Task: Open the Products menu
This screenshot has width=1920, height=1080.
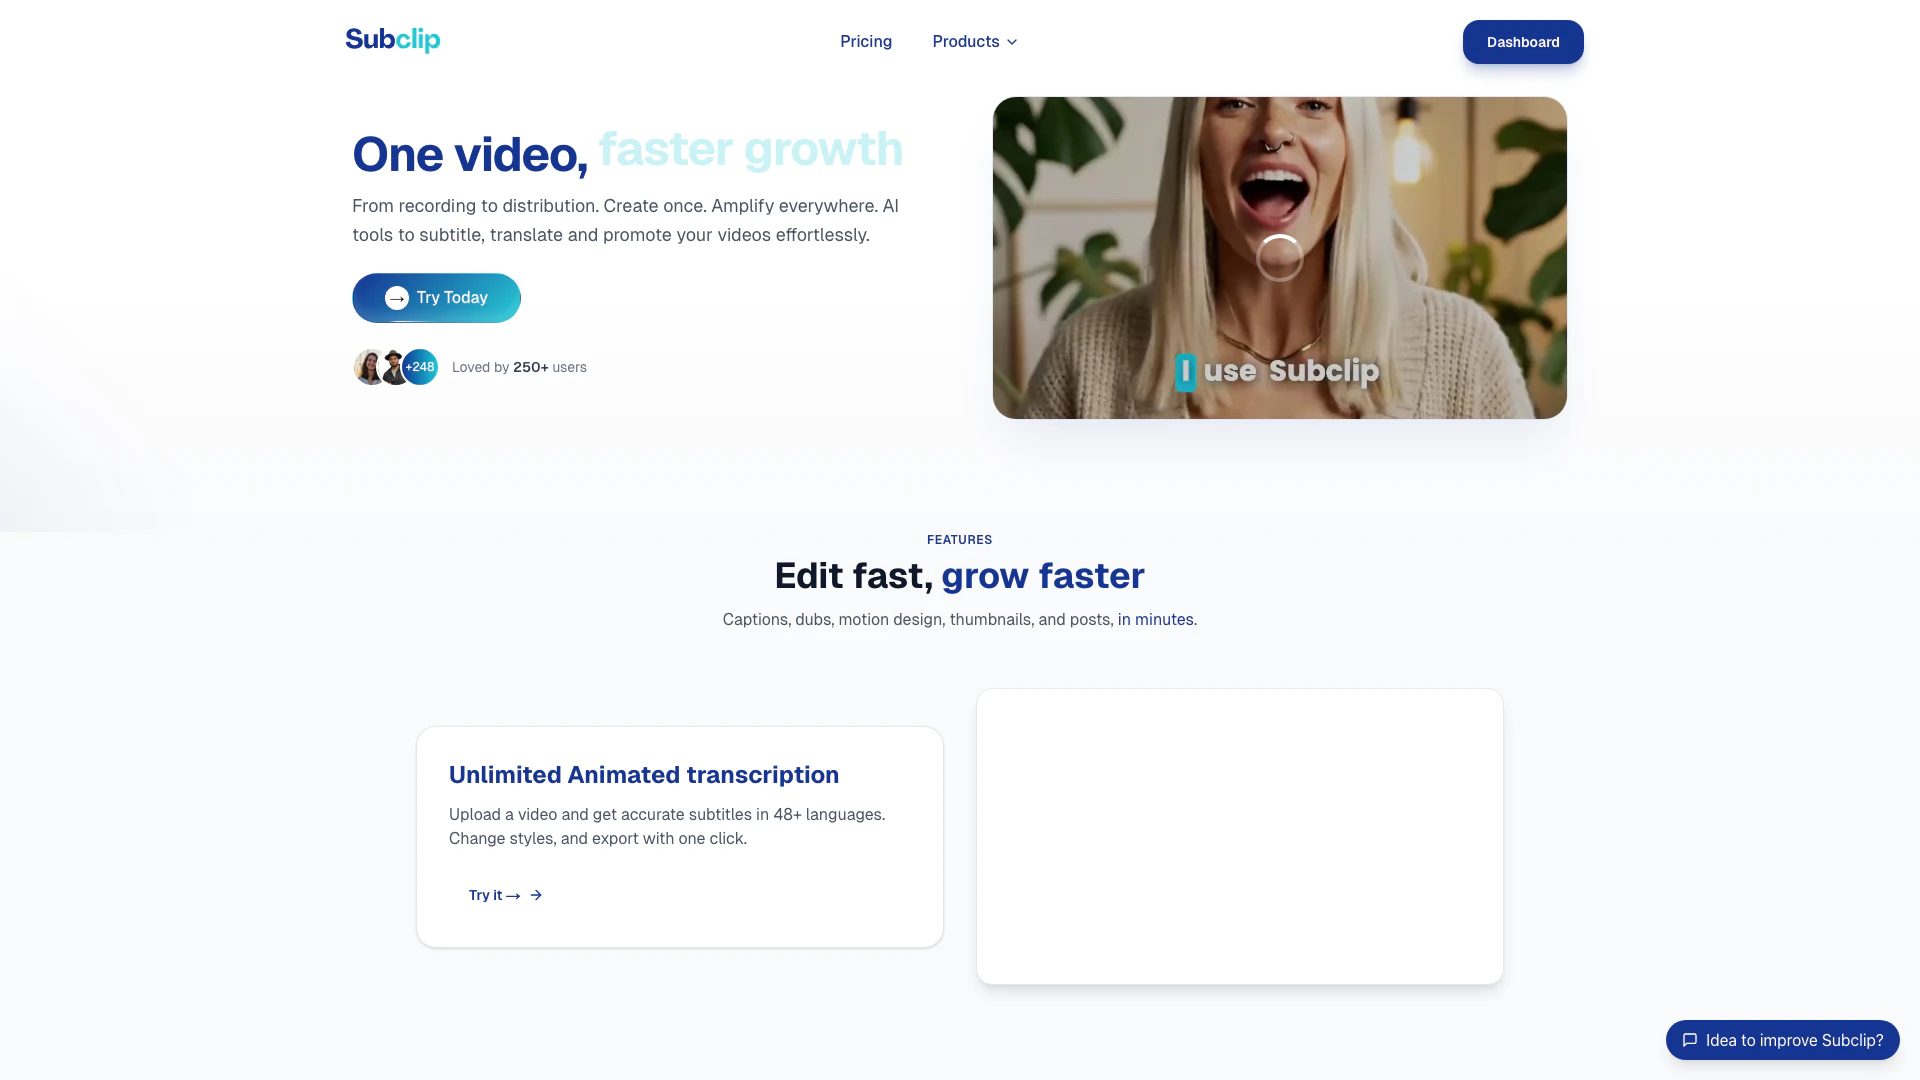Action: click(966, 42)
